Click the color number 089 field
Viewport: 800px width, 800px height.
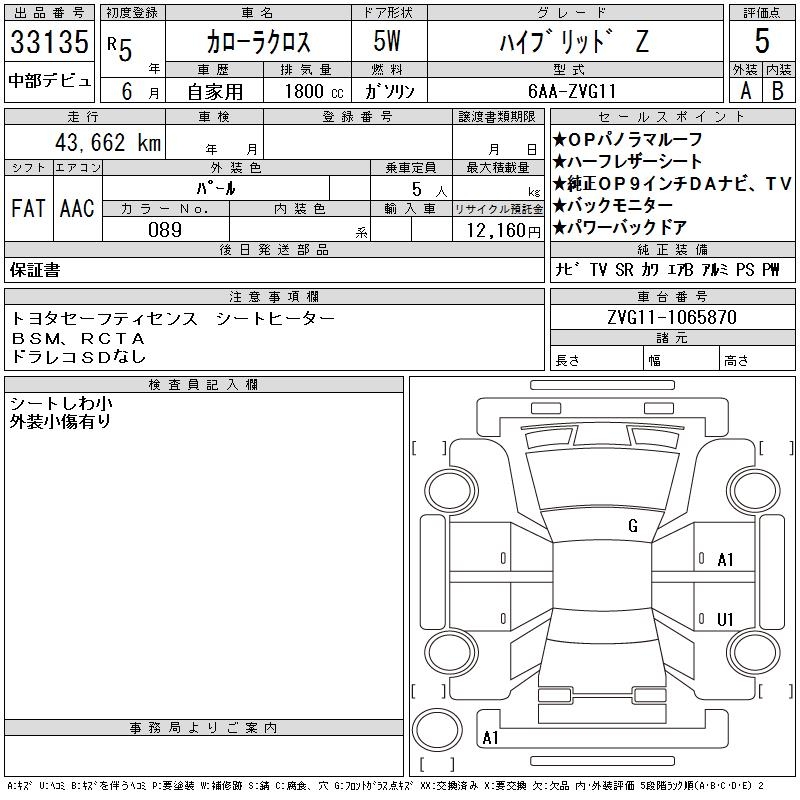coord(165,230)
